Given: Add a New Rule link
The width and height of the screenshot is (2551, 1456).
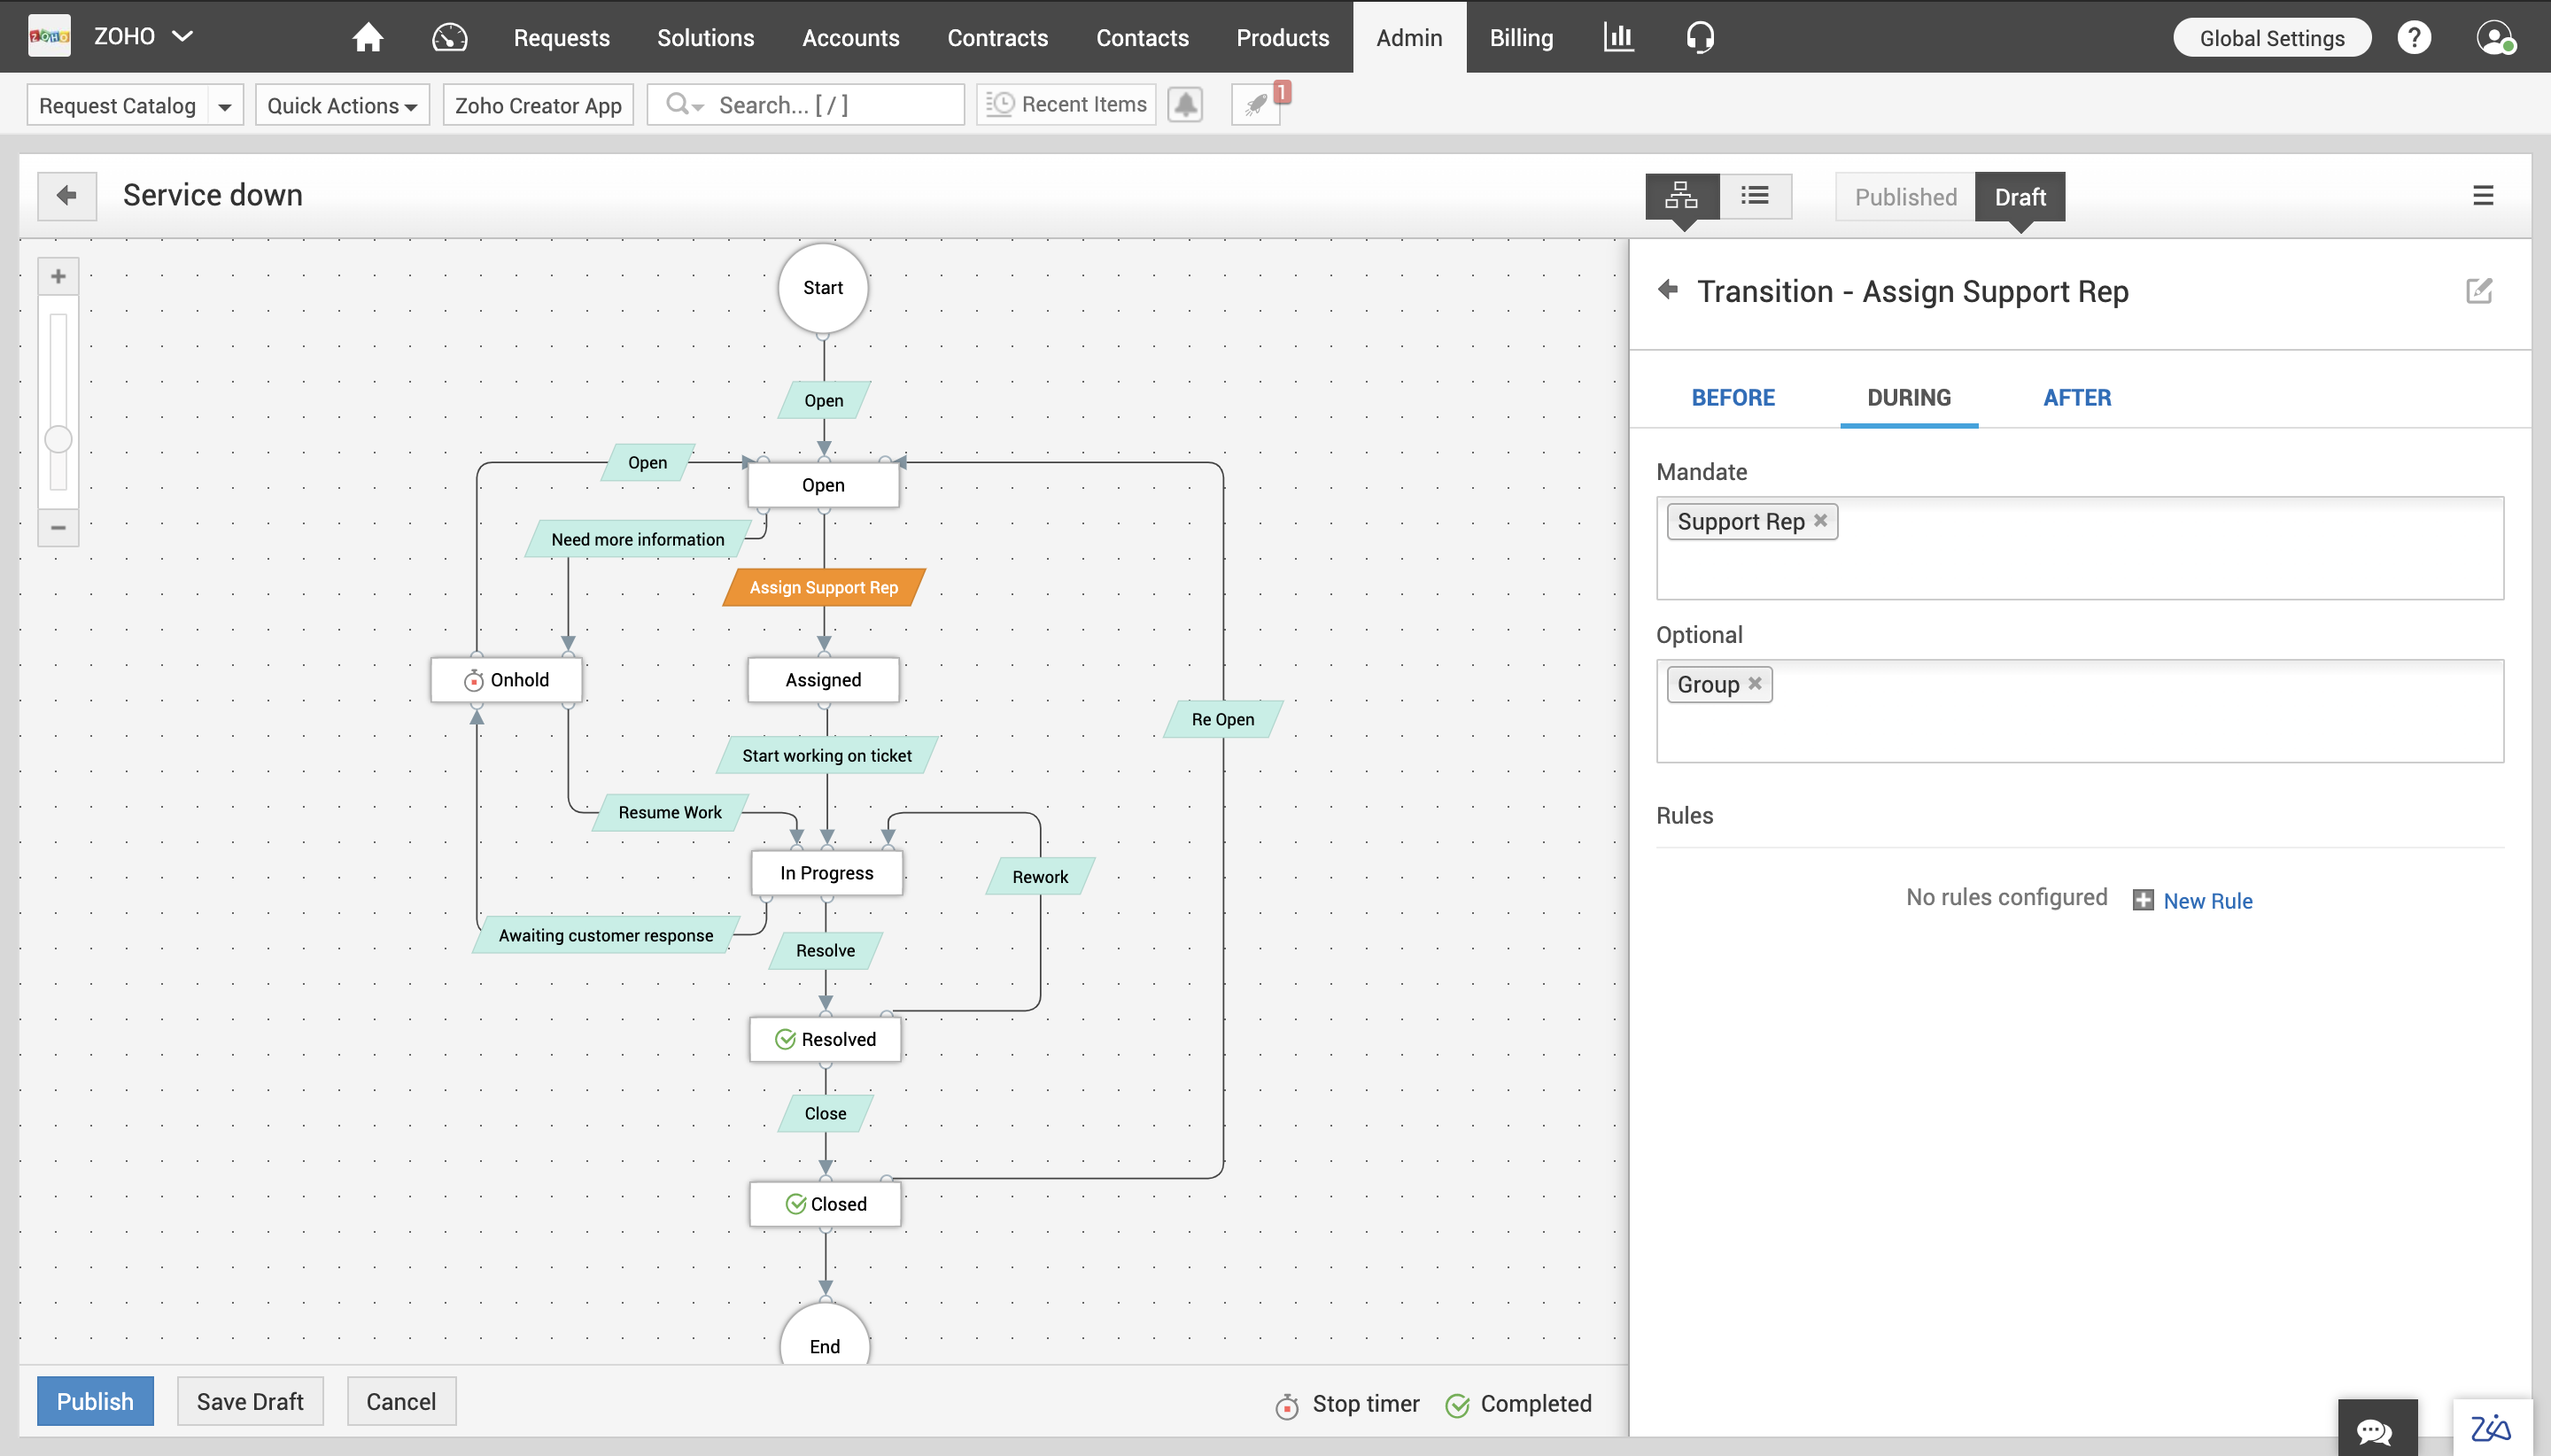Looking at the screenshot, I should point(2207,900).
